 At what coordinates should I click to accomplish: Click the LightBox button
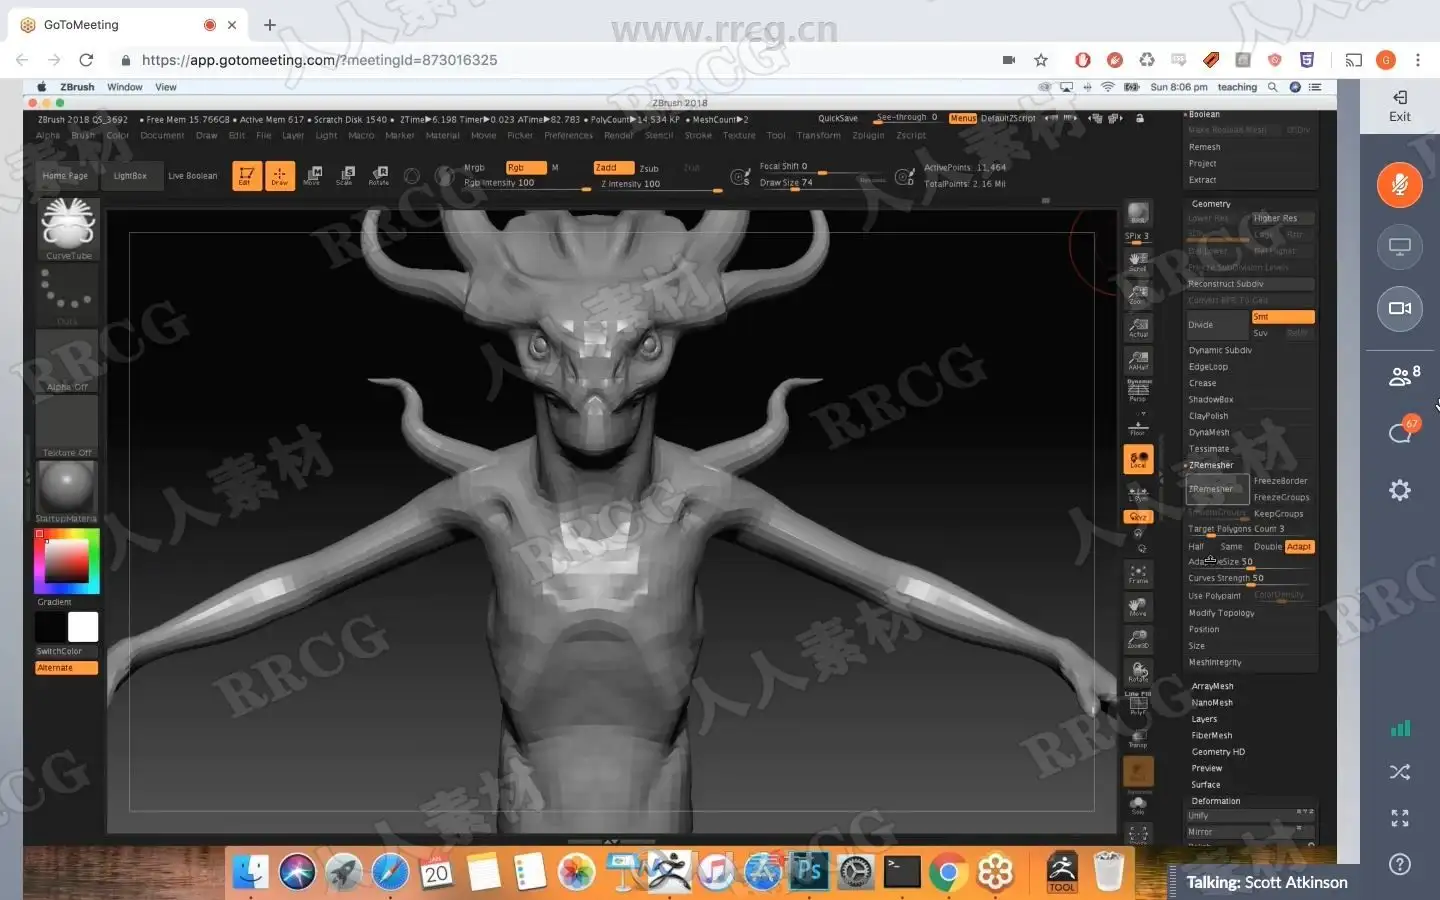(130, 176)
